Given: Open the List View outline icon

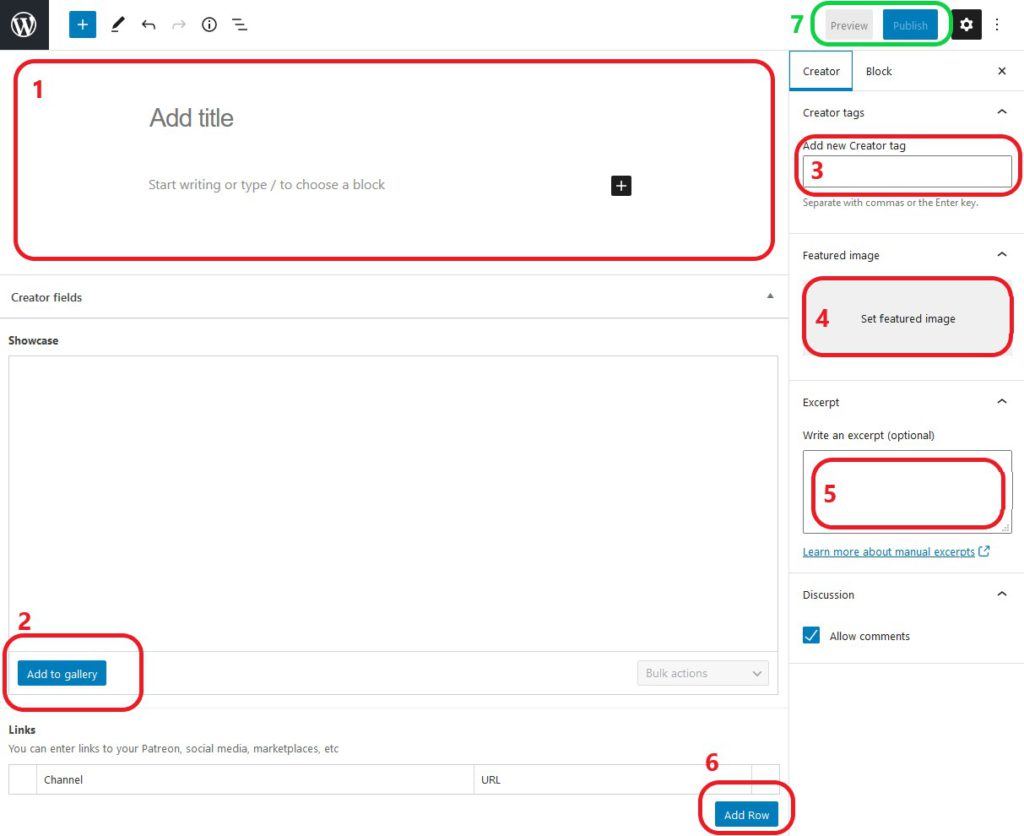Looking at the screenshot, I should point(239,24).
